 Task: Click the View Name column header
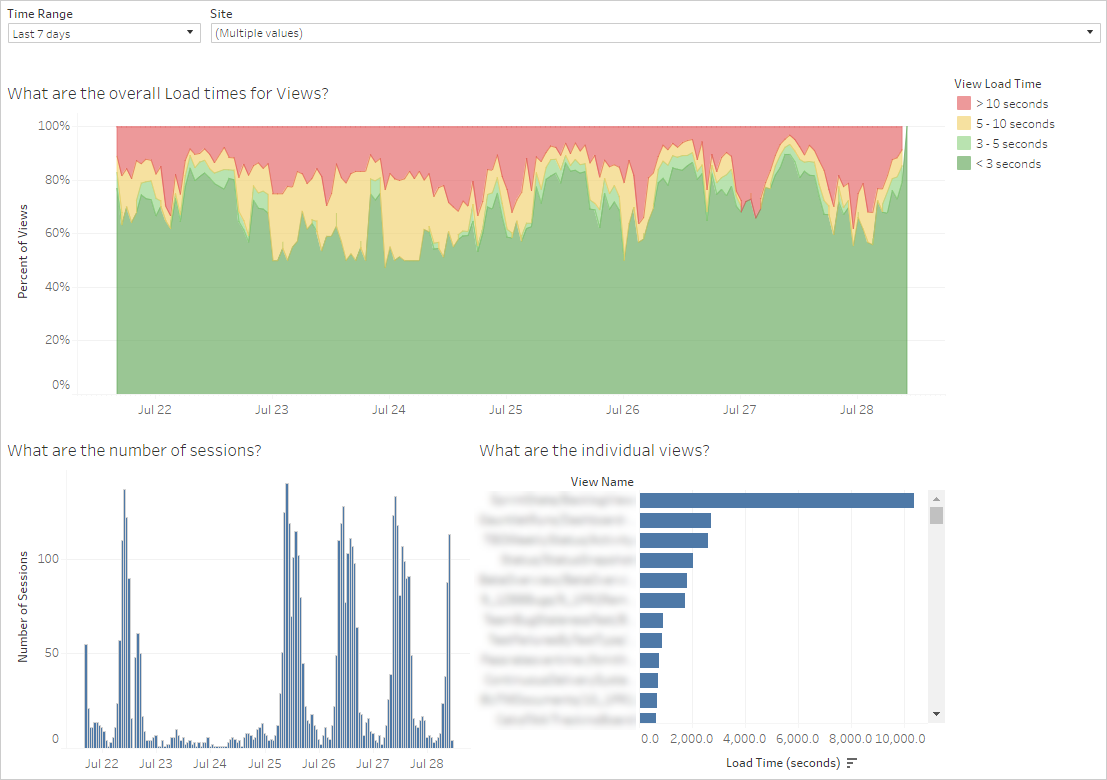[x=602, y=481]
